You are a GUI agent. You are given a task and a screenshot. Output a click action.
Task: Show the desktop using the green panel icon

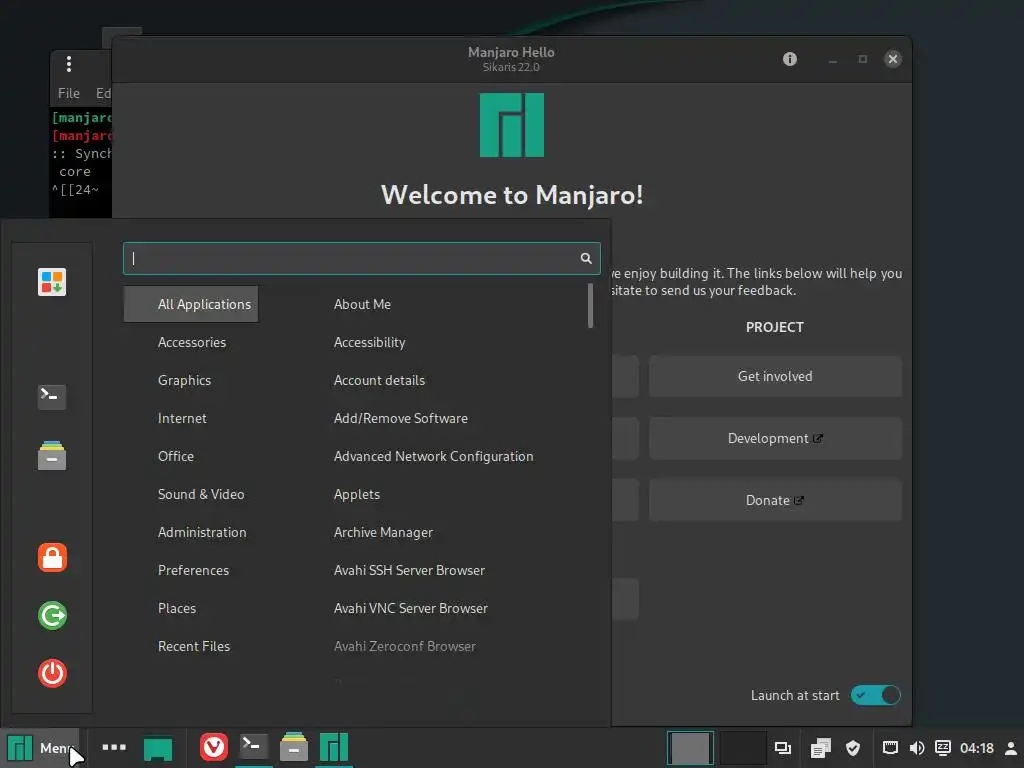point(158,748)
